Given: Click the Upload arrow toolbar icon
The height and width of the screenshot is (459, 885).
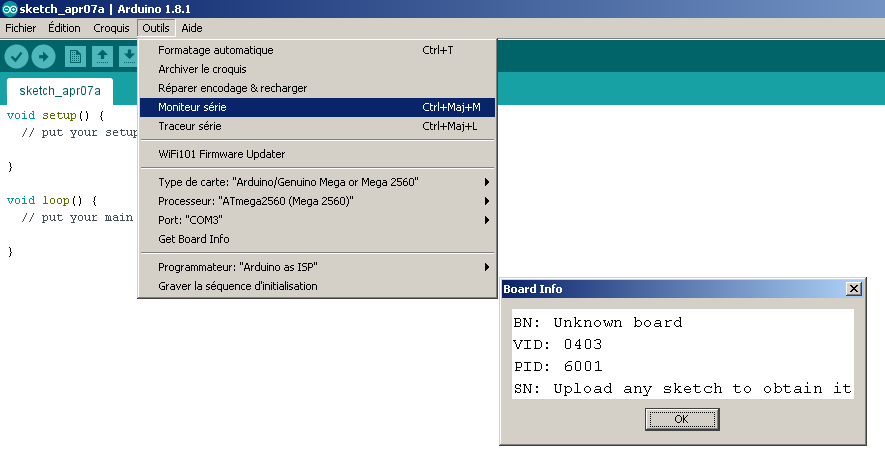Looking at the screenshot, I should (x=43, y=56).
